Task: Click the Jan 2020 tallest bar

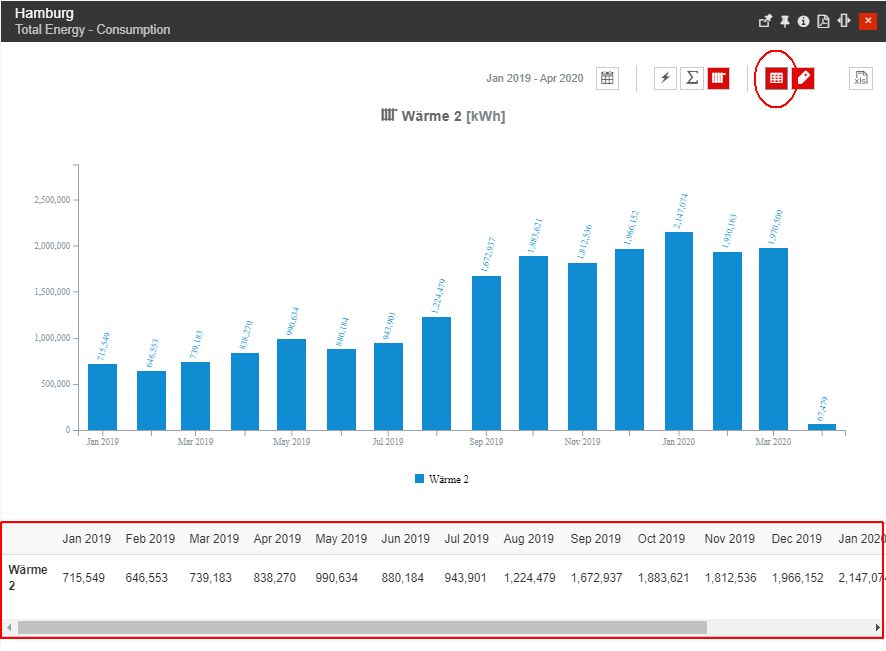Action: coord(679,330)
